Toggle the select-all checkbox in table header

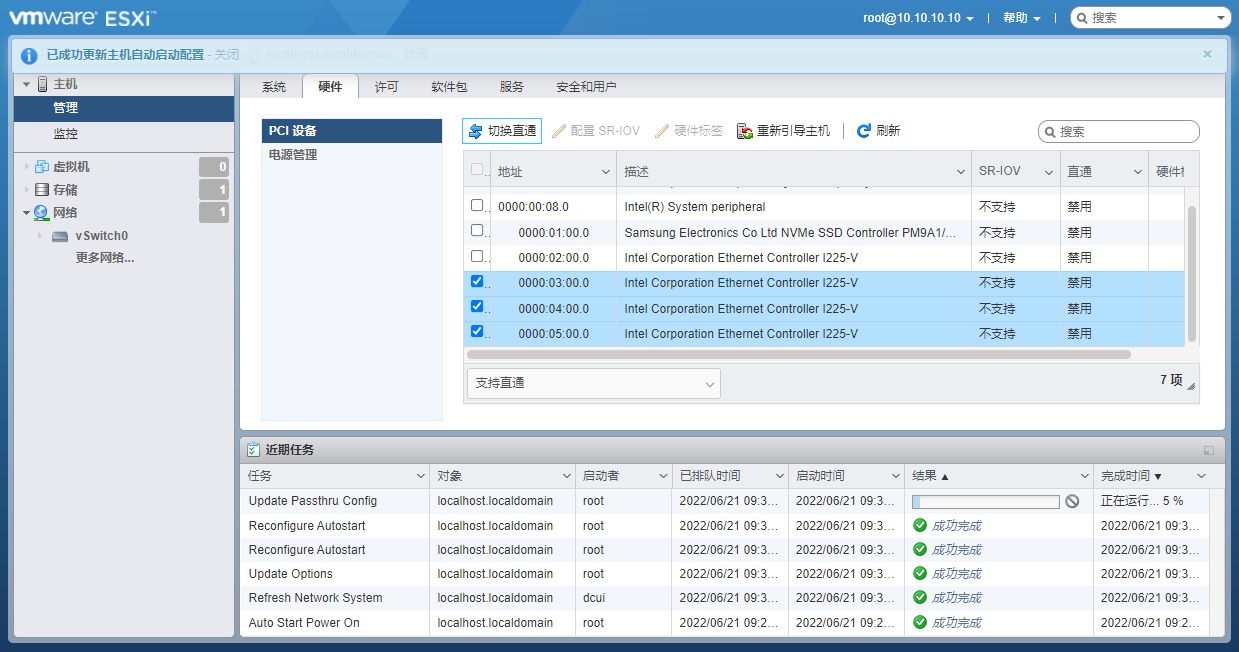pyautogui.click(x=477, y=168)
